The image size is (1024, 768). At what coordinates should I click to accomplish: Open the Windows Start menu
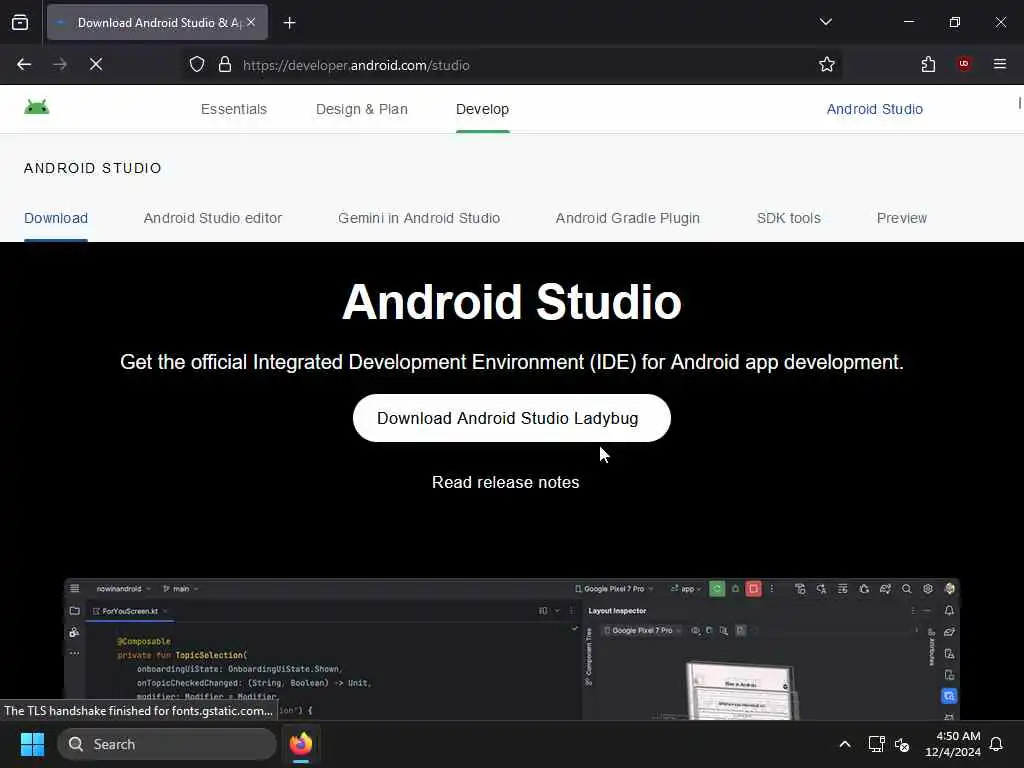coord(33,744)
